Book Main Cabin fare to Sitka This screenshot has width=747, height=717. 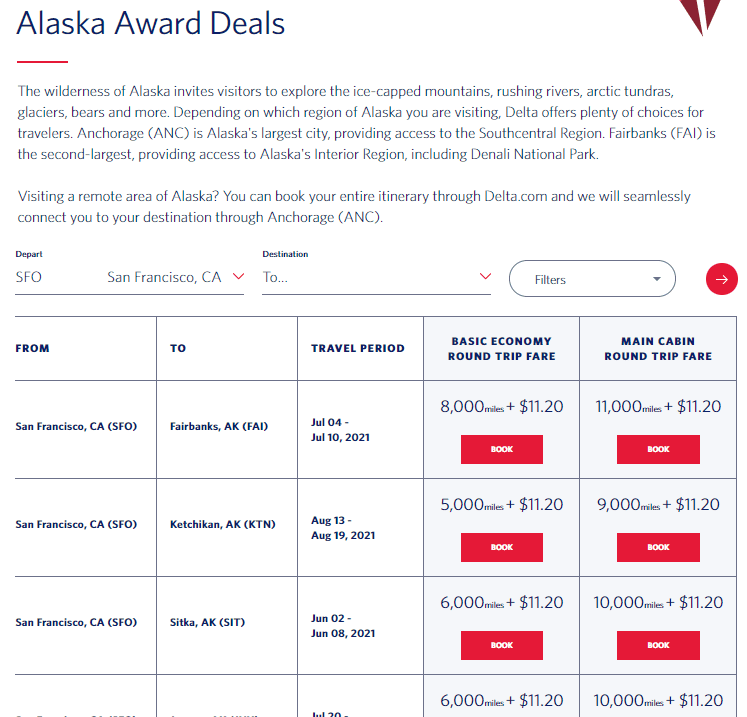pos(658,645)
